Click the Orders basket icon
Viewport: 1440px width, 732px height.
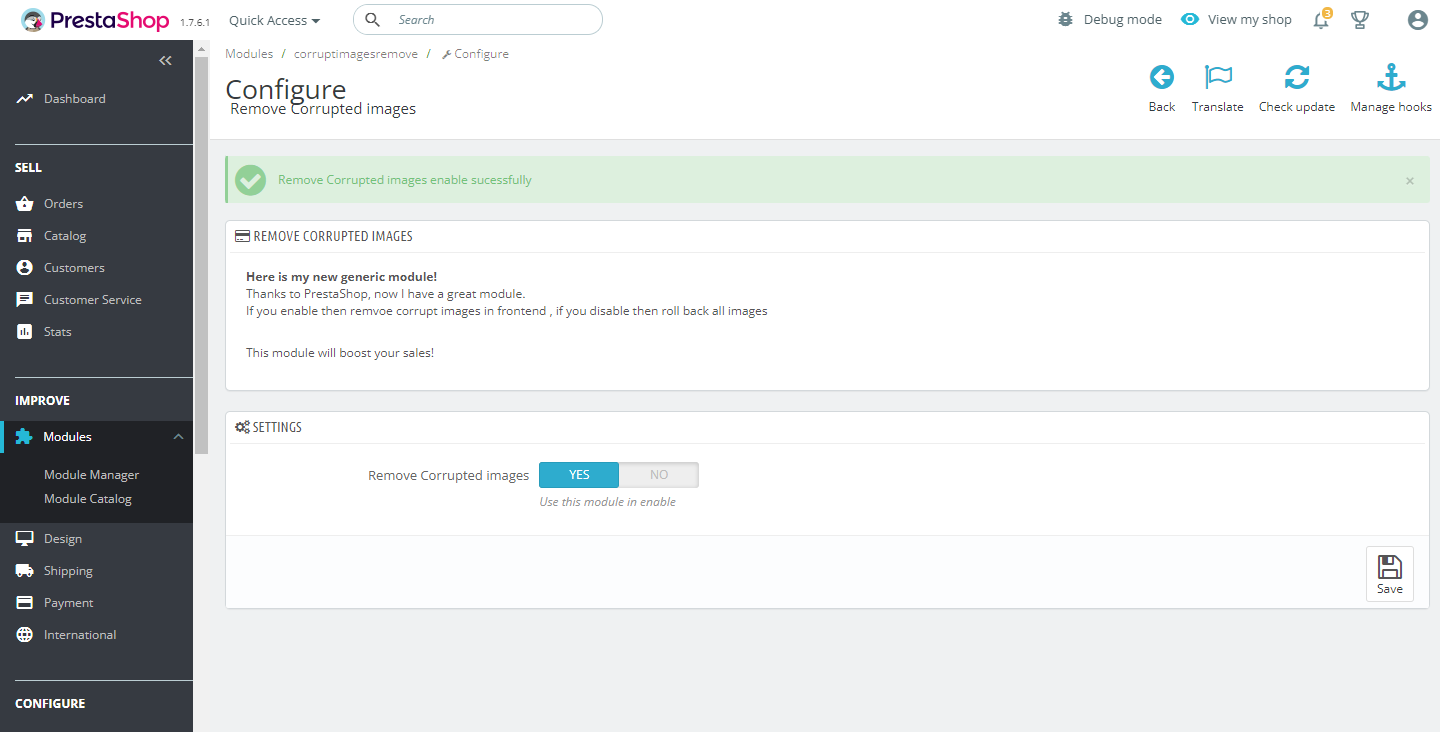25,204
